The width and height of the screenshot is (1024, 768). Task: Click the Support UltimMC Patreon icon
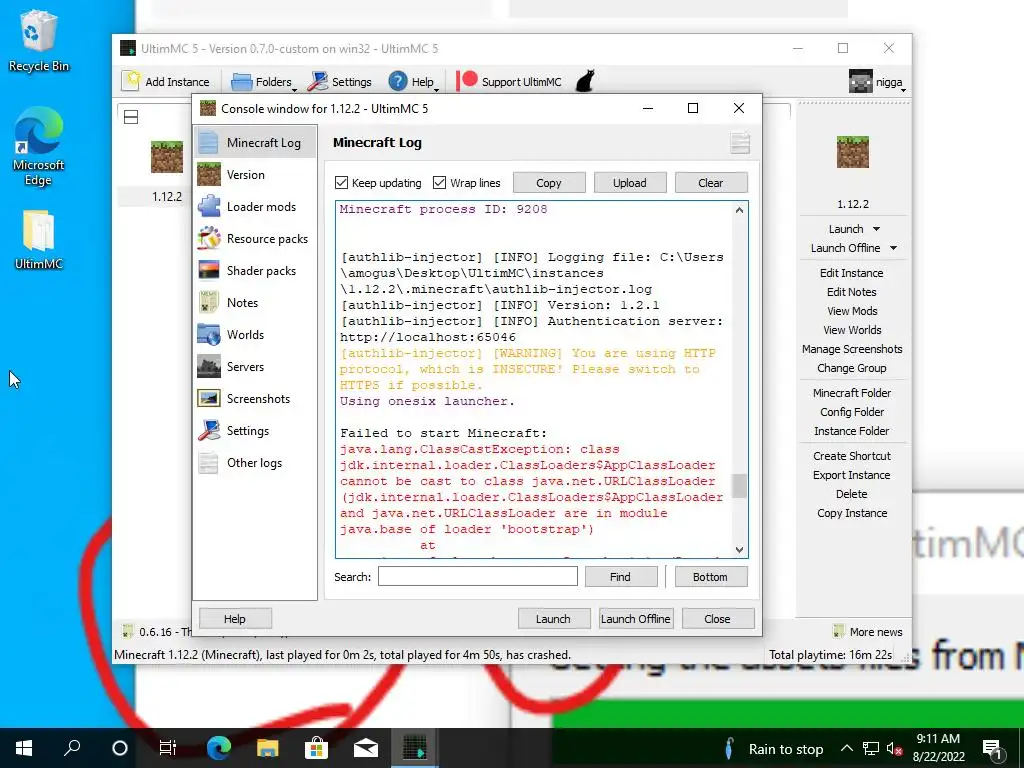click(x=466, y=81)
